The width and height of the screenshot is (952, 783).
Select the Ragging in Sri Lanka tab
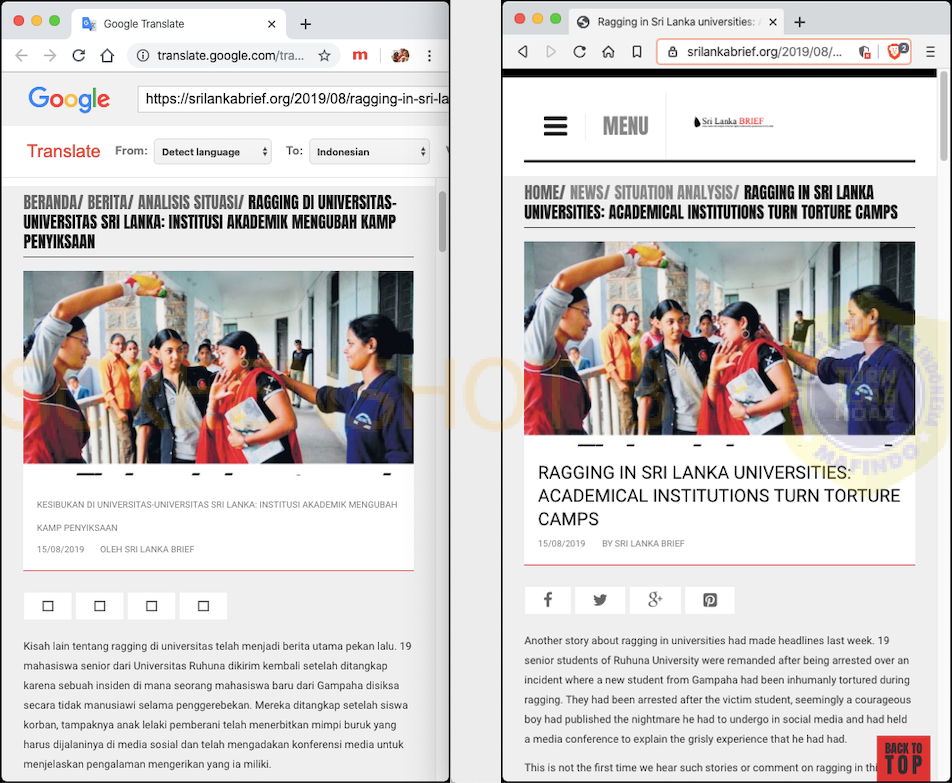[676, 22]
